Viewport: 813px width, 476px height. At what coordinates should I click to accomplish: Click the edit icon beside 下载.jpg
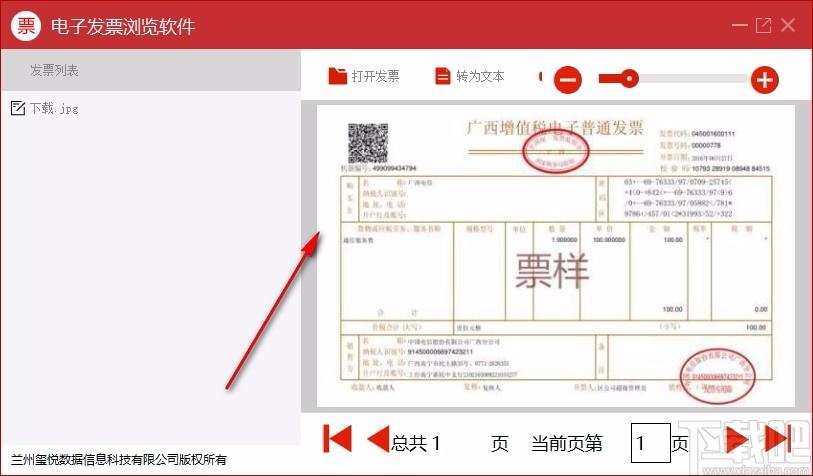(x=18, y=108)
